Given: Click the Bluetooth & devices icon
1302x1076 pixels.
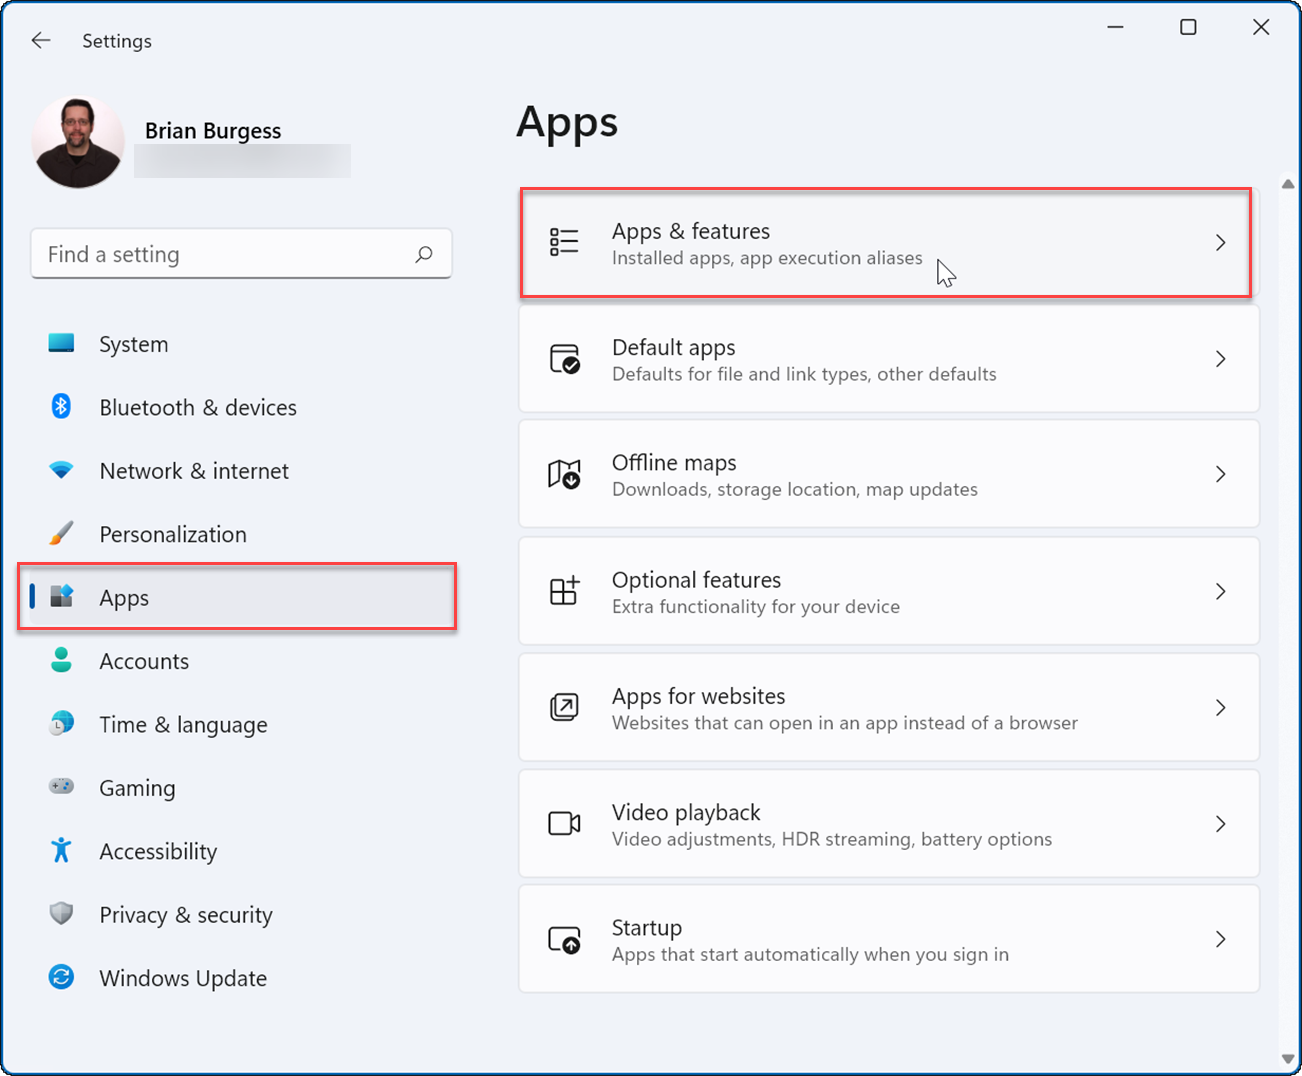Looking at the screenshot, I should pos(61,407).
